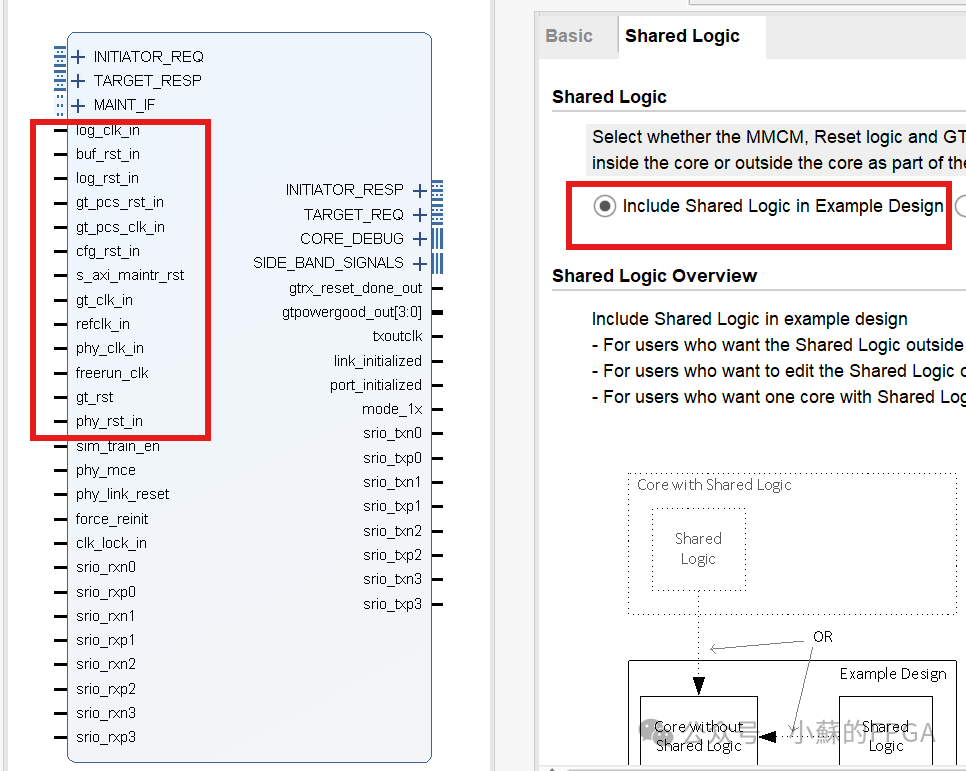Select the srio_txp3 output port
The height and width of the screenshot is (771, 966).
[x=393, y=603]
